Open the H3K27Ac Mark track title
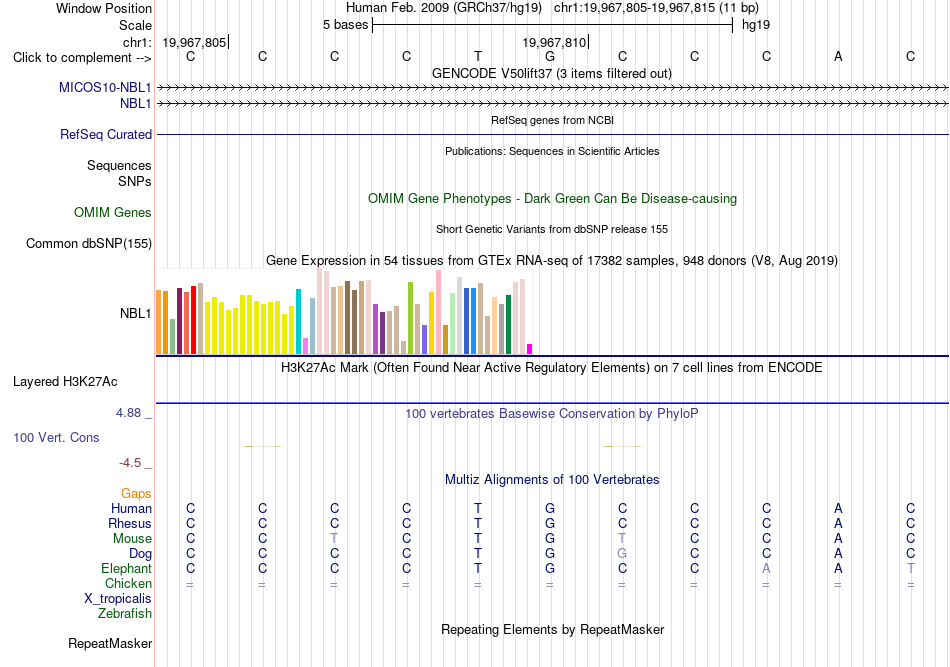Image resolution: width=950 pixels, height=667 pixels. pyautogui.click(x=552, y=368)
